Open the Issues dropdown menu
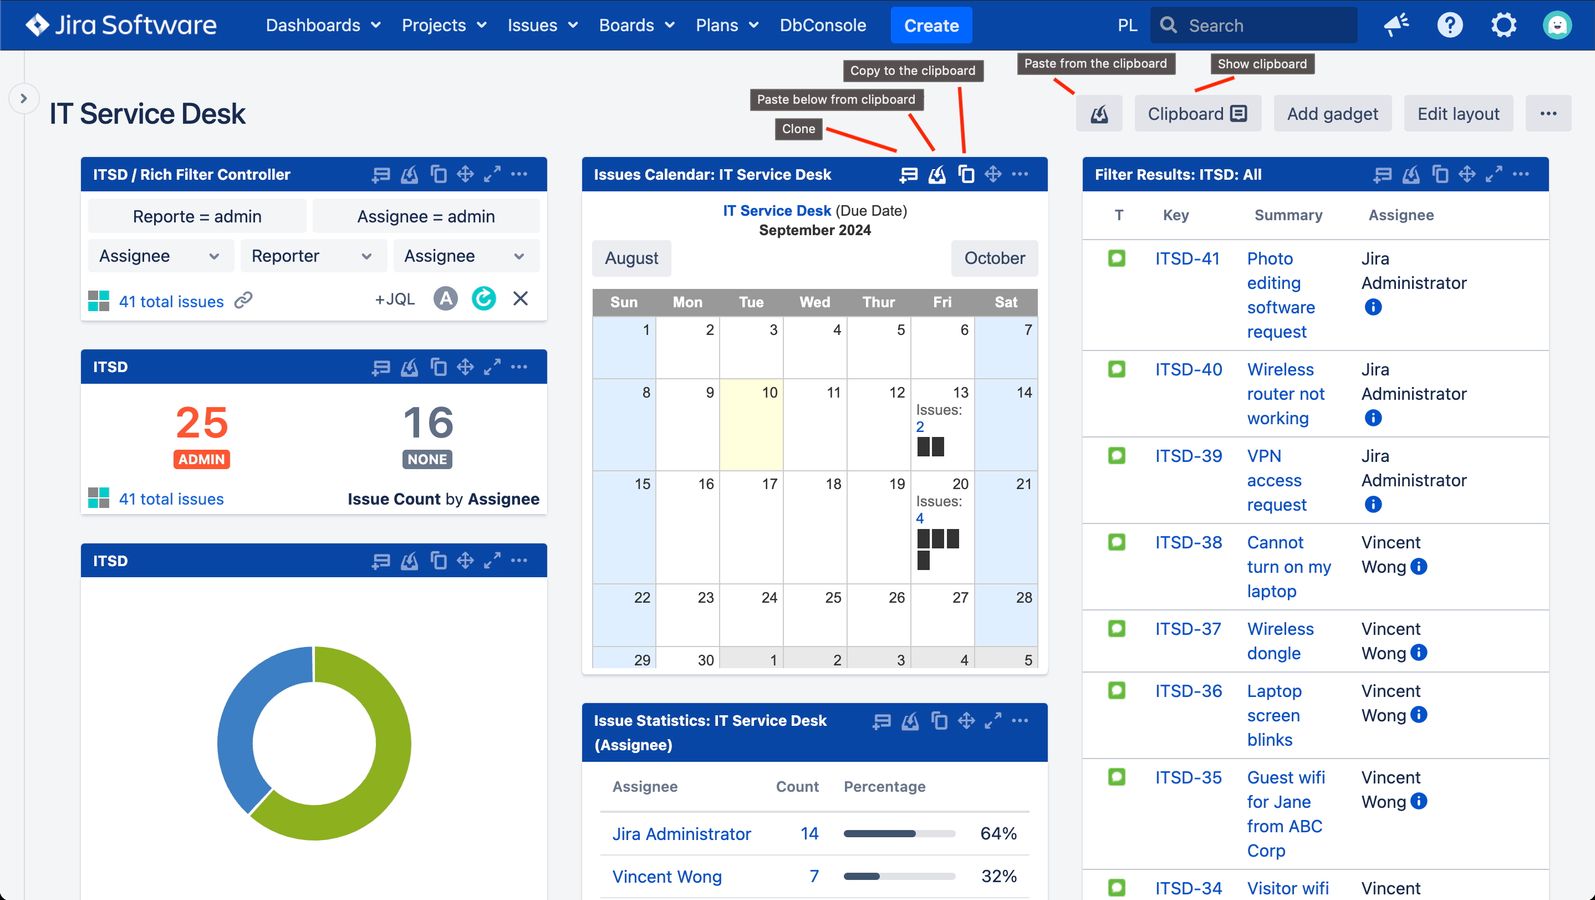 [542, 25]
